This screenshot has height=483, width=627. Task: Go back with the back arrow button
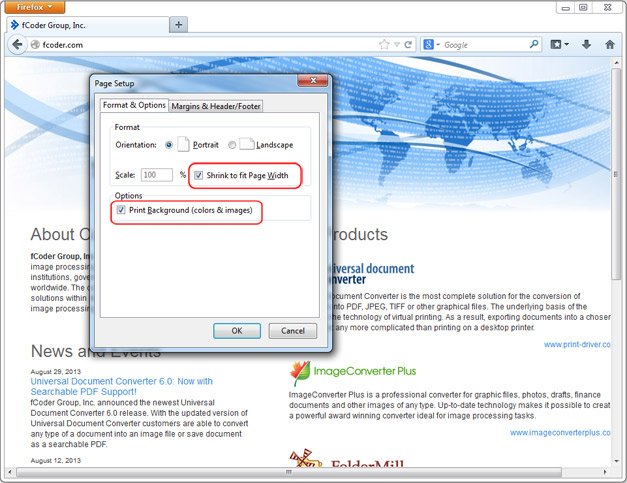(17, 44)
